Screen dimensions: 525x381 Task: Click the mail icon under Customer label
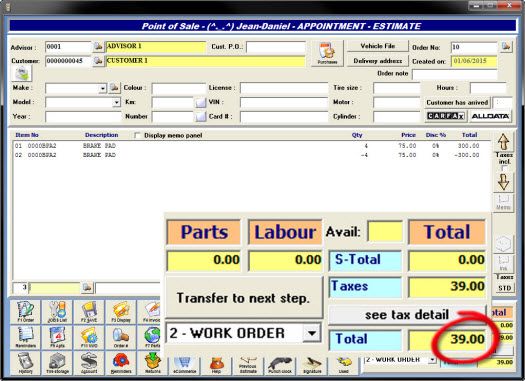click(x=22, y=73)
